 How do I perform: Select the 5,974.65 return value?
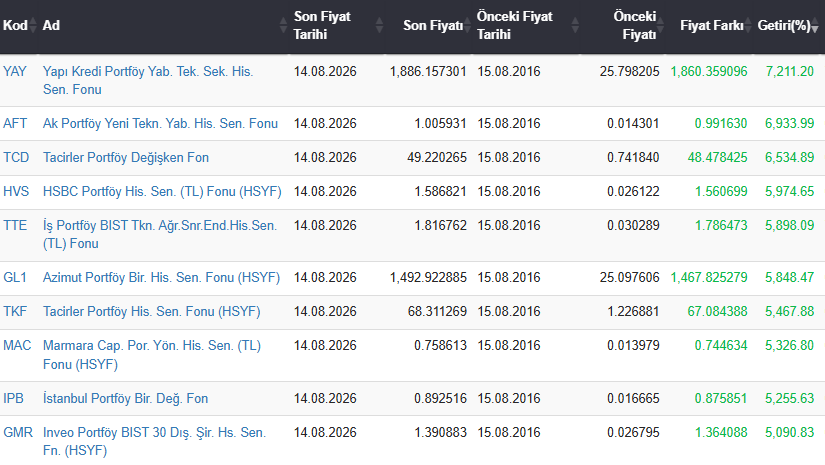[789, 191]
